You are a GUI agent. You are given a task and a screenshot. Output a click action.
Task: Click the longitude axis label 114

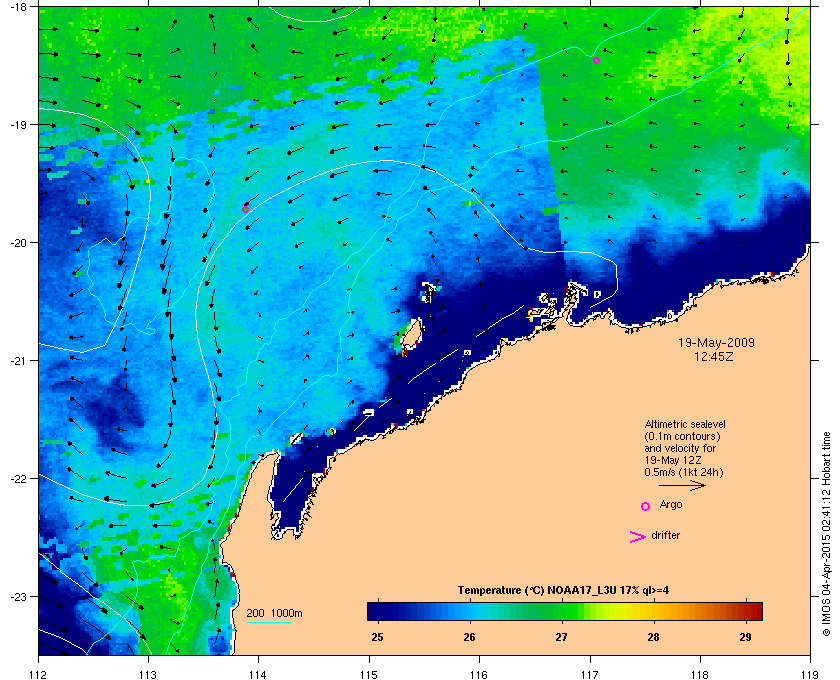(x=258, y=674)
